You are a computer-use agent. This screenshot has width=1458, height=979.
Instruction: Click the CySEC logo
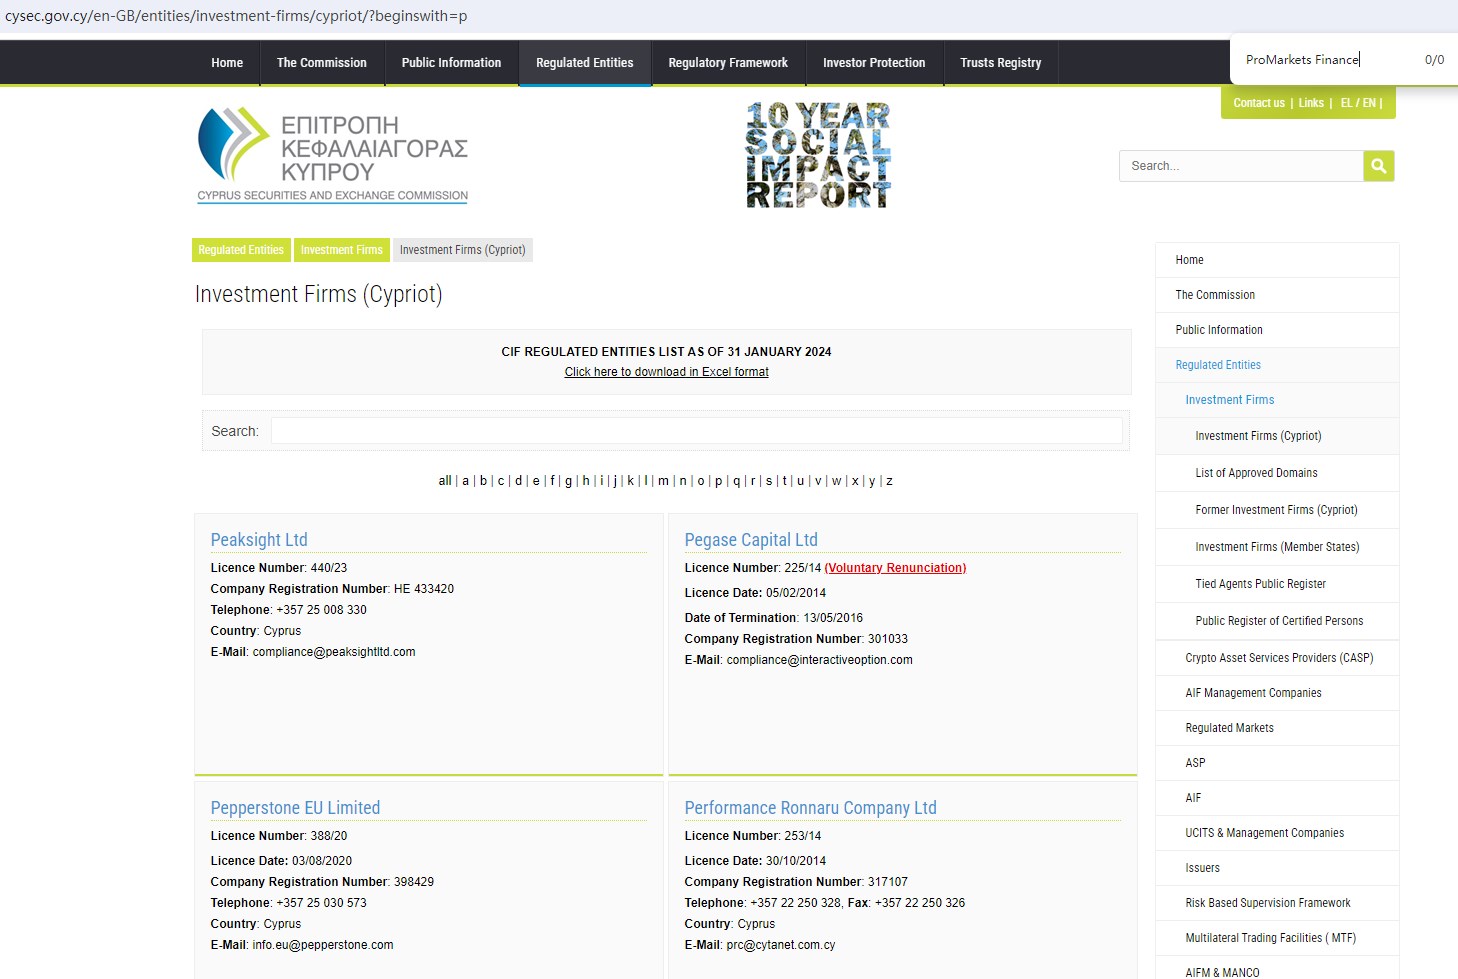[x=333, y=155]
